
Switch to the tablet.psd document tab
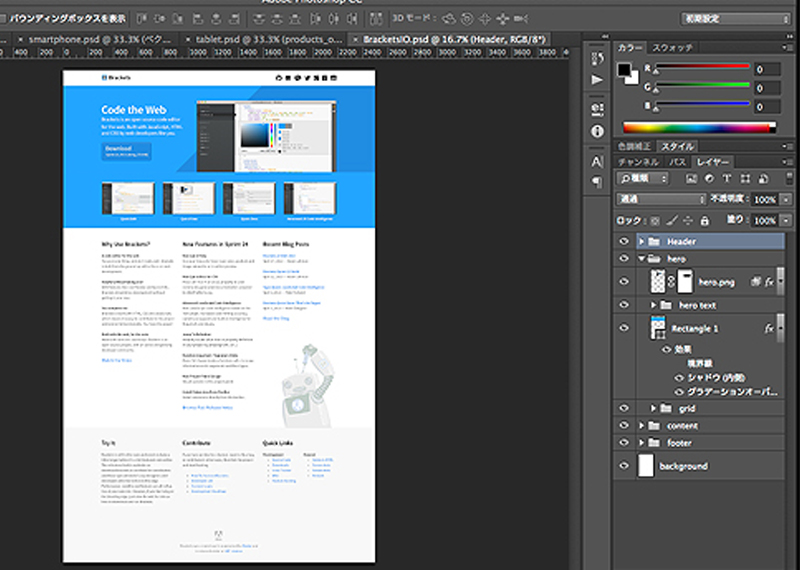click(x=264, y=39)
